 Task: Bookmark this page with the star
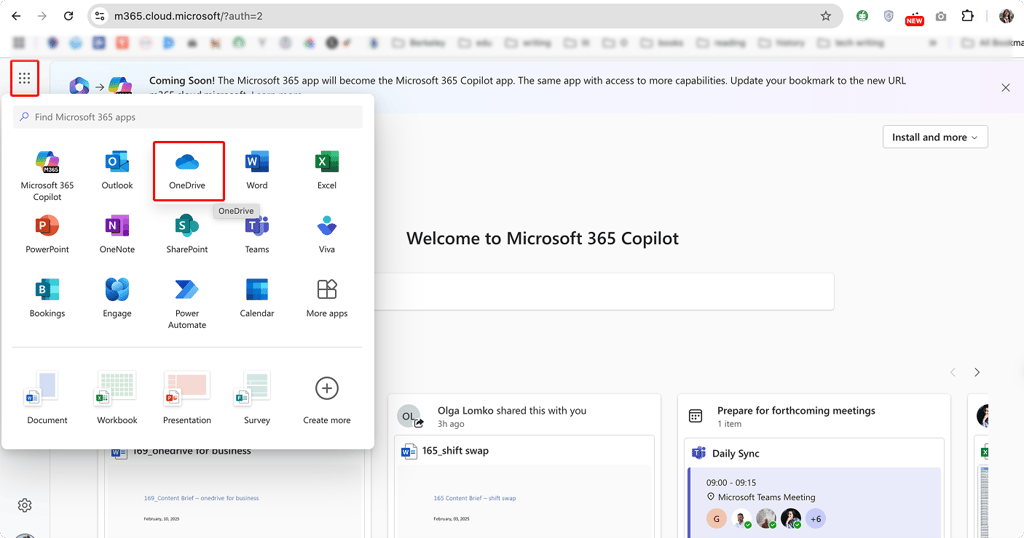(x=825, y=16)
